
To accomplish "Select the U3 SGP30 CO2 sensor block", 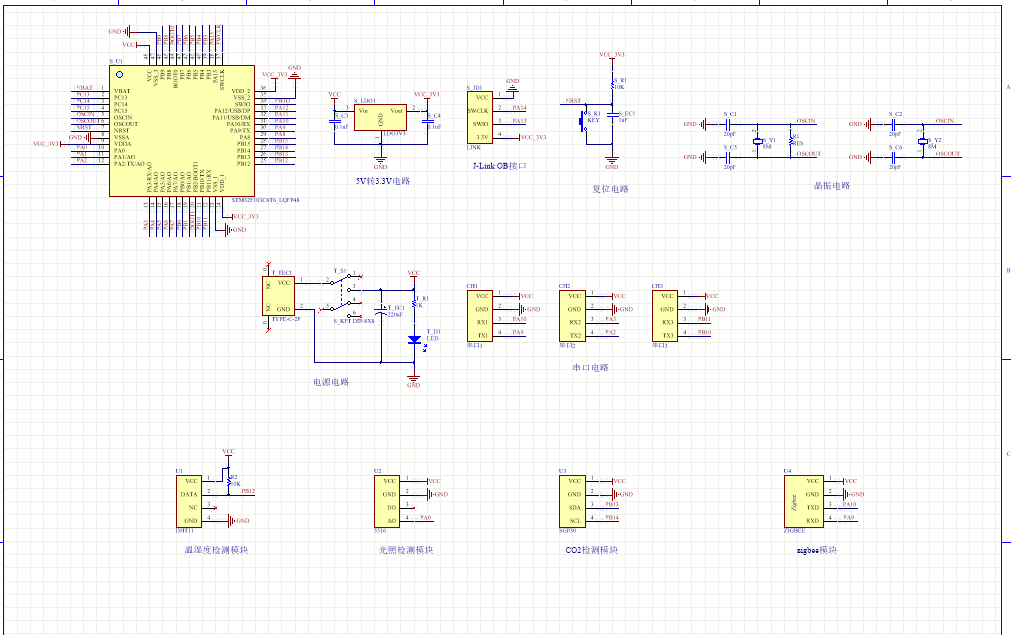I will pyautogui.click(x=573, y=500).
